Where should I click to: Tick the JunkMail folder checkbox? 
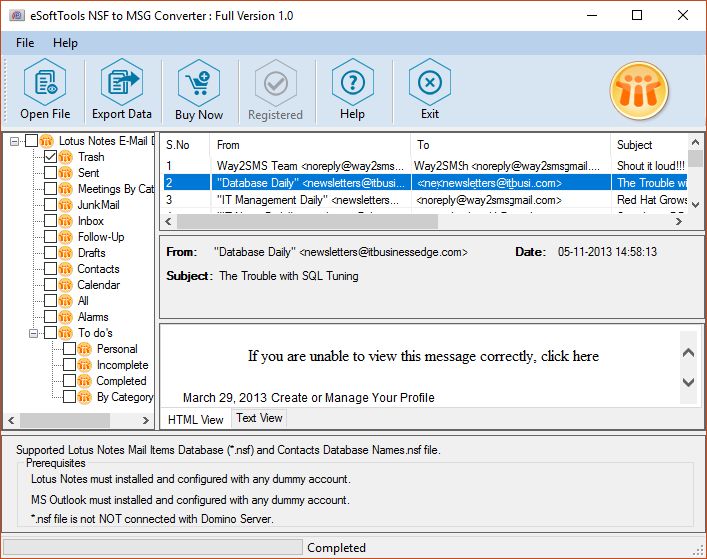[50, 205]
